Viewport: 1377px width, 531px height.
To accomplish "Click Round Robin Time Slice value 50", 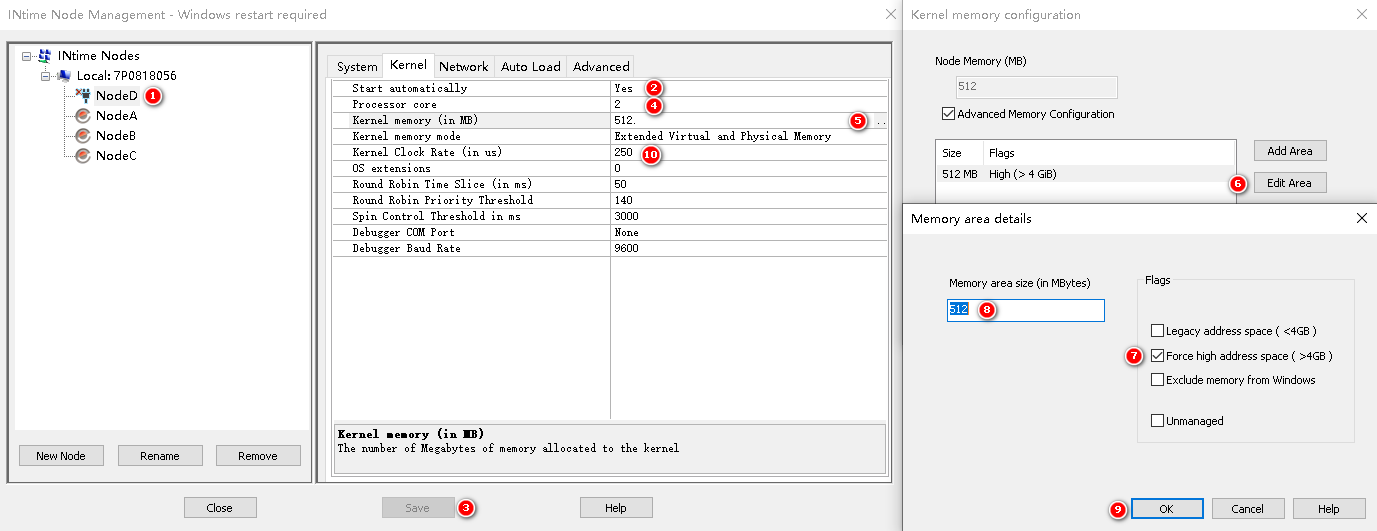I will pyautogui.click(x=620, y=185).
